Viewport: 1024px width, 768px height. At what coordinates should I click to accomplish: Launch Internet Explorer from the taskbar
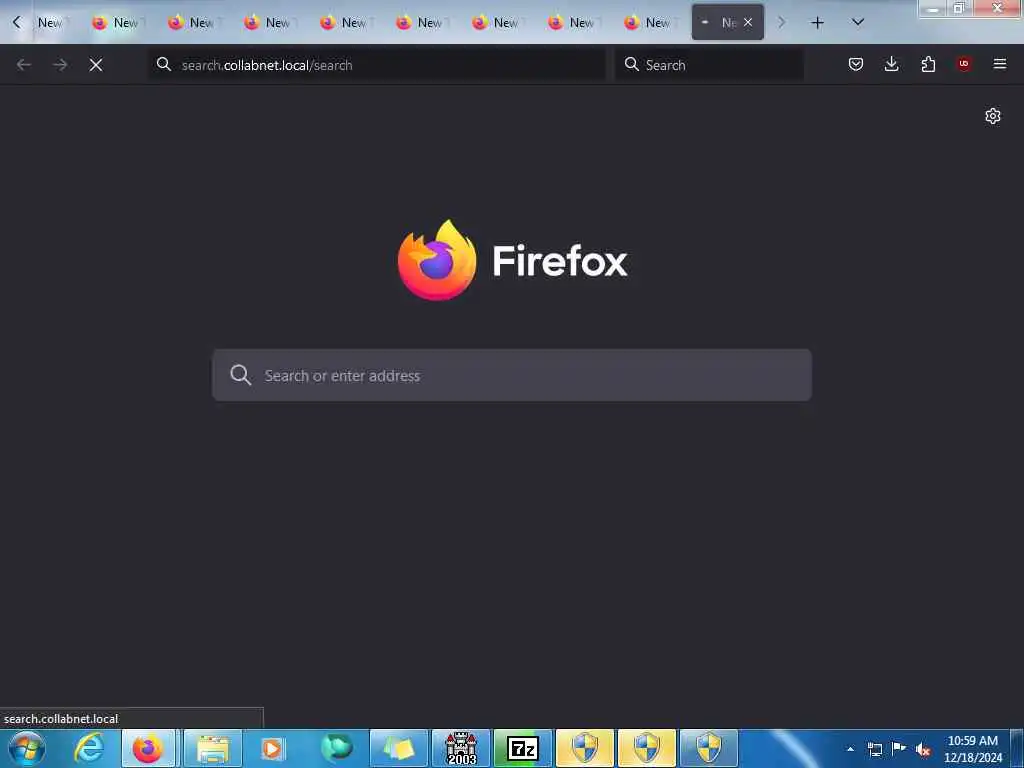pos(89,748)
